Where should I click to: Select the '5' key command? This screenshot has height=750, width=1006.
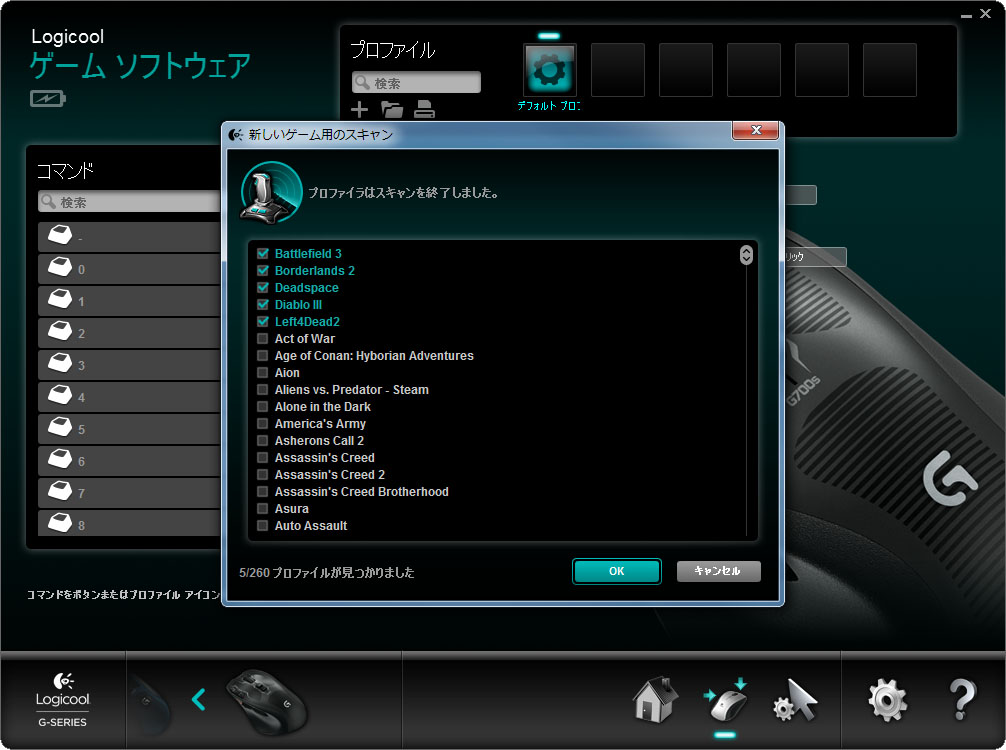[x=129, y=429]
